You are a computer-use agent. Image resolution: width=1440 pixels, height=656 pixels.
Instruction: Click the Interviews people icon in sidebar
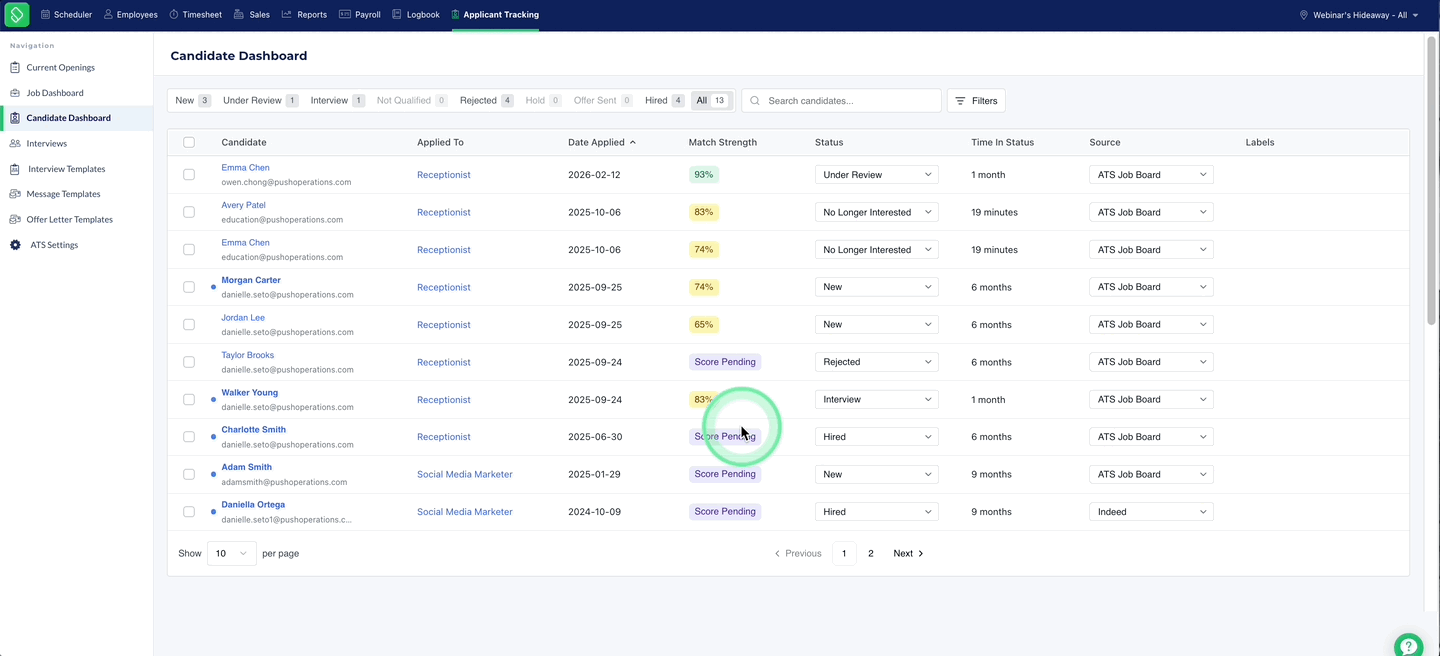pyautogui.click(x=15, y=143)
